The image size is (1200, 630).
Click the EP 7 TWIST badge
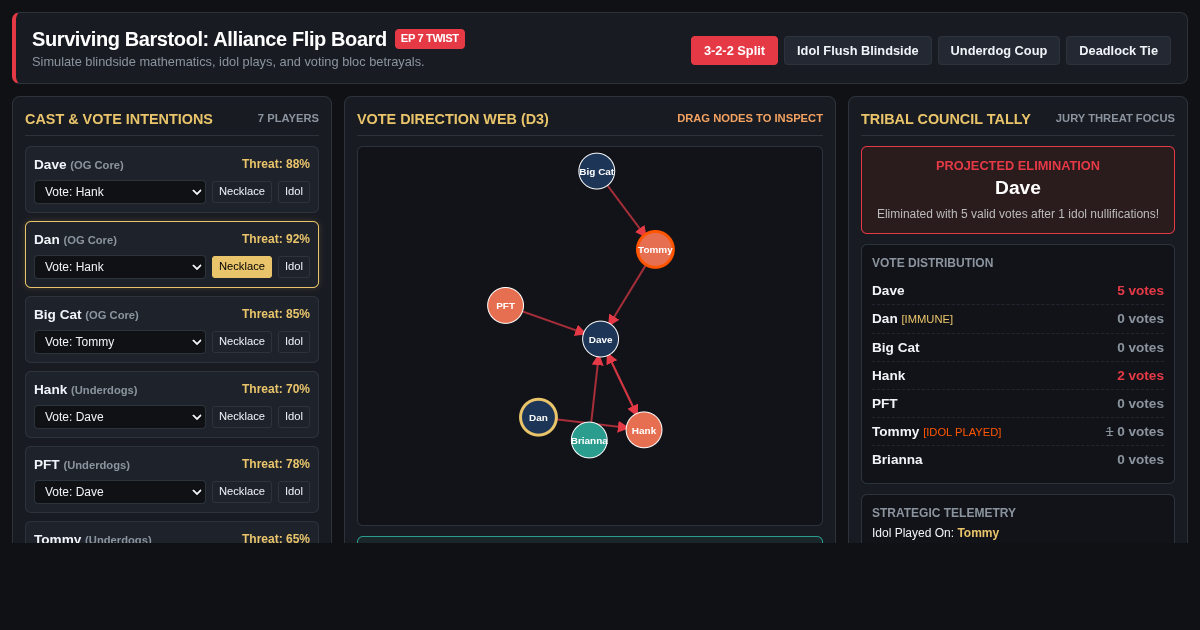tap(430, 39)
